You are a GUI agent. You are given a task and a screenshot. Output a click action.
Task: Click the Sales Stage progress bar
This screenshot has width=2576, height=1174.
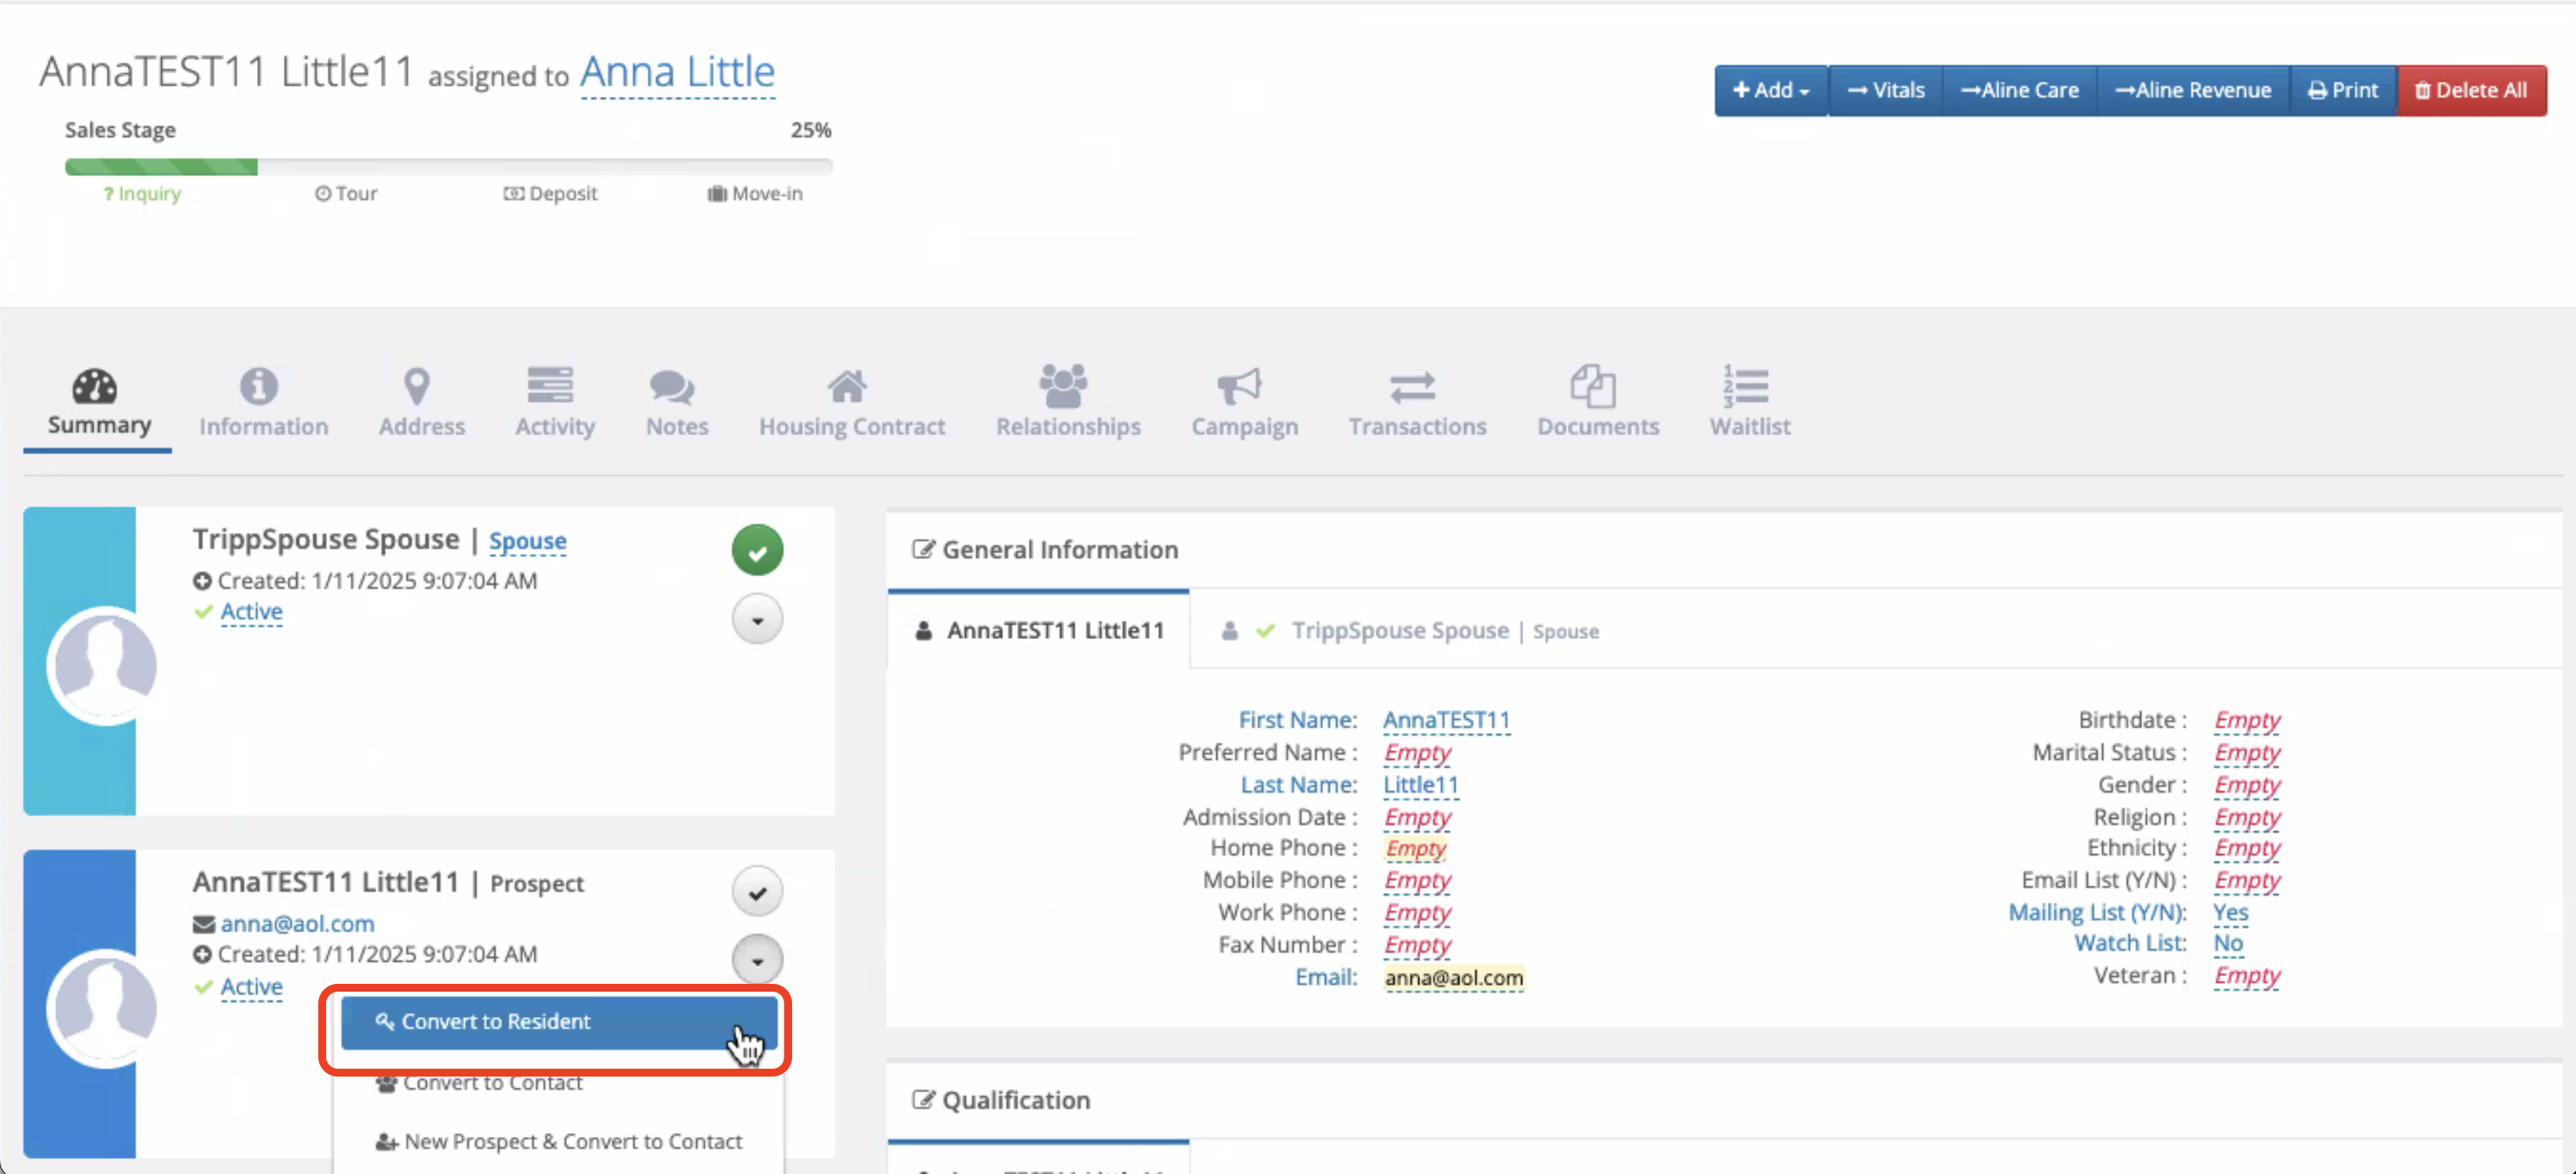tap(448, 167)
